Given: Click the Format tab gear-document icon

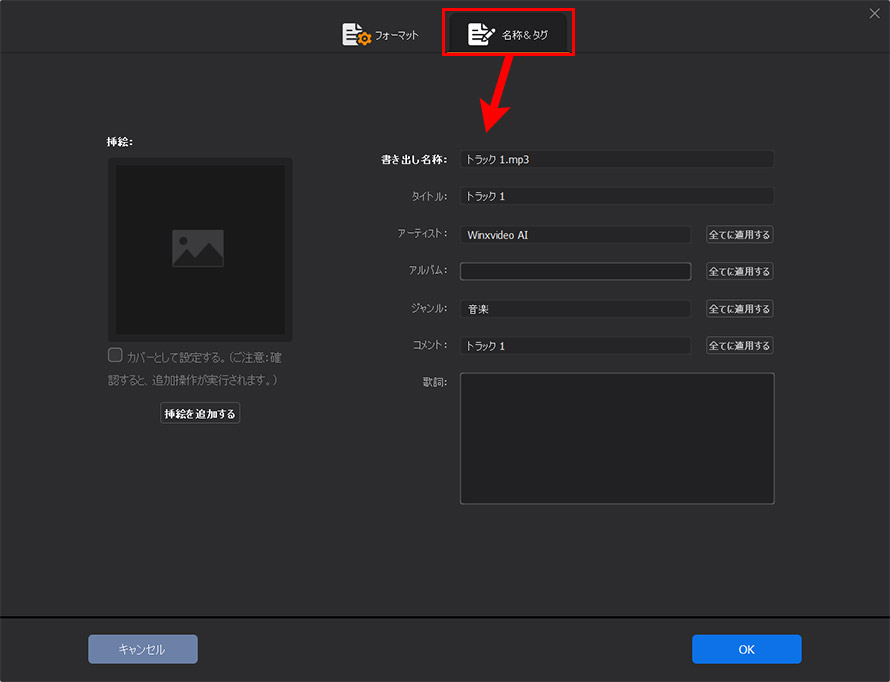Looking at the screenshot, I should tap(356, 35).
